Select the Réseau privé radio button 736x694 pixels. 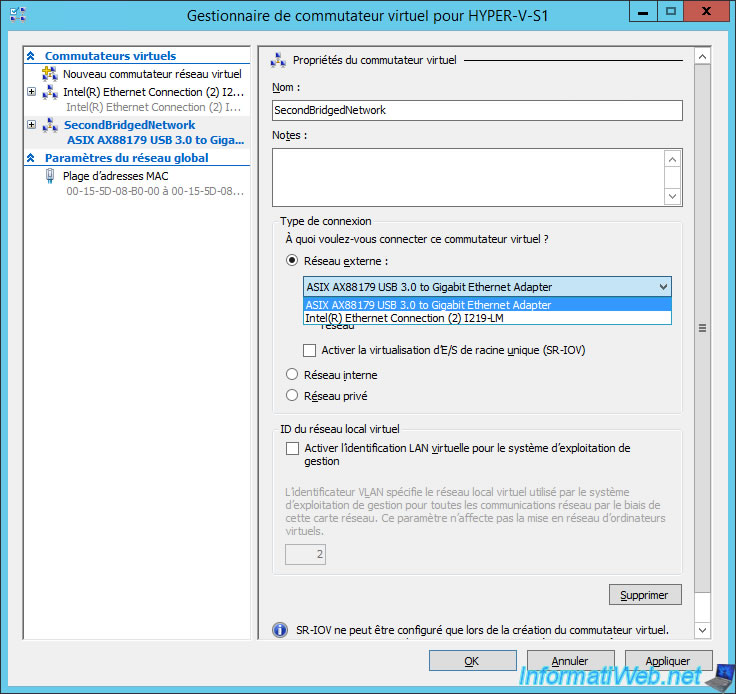pyautogui.click(x=292, y=395)
